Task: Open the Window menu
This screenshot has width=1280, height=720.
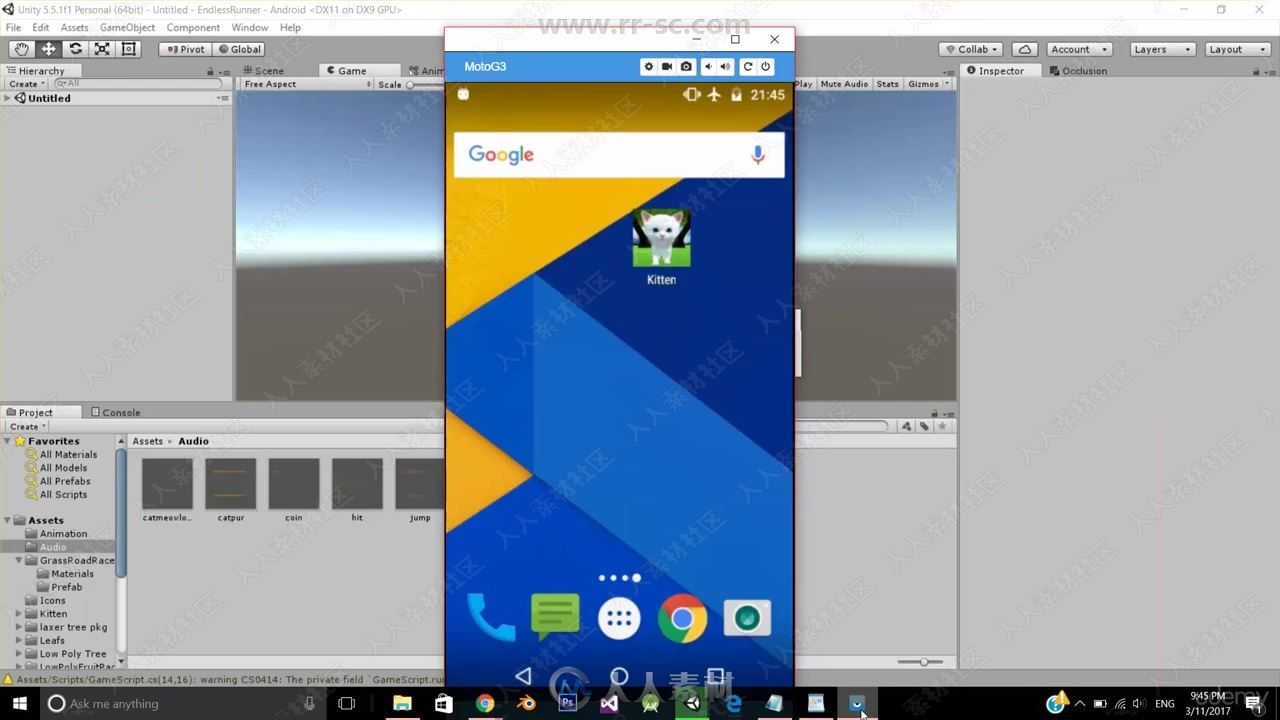Action: click(250, 28)
